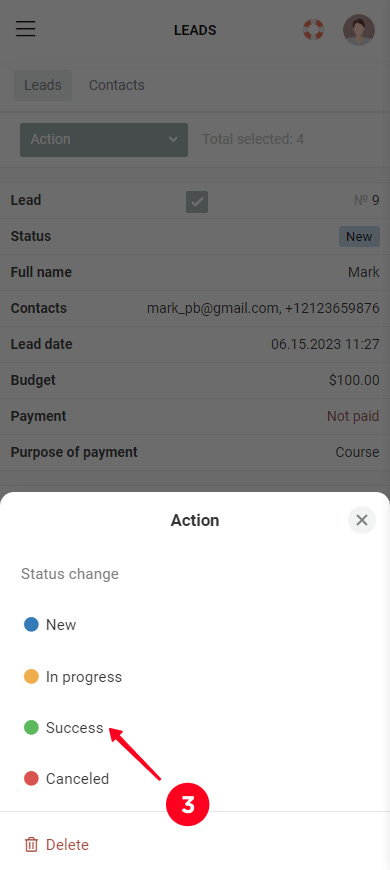Image resolution: width=390 pixels, height=870 pixels.
Task: Uncheck the Lead № 9 checkbox
Action: pos(197,202)
